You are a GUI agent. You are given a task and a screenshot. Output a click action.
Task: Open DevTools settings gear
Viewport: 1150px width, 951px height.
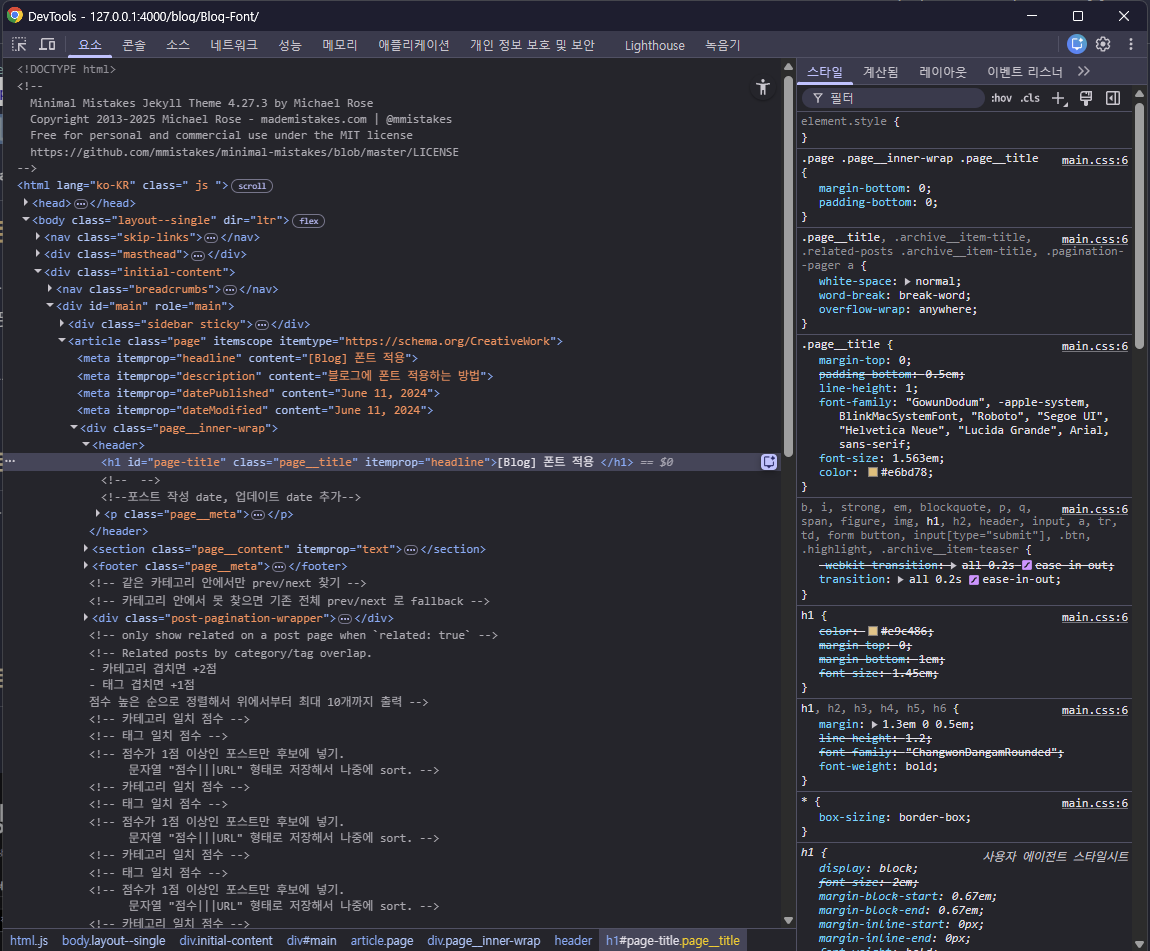tap(1103, 44)
